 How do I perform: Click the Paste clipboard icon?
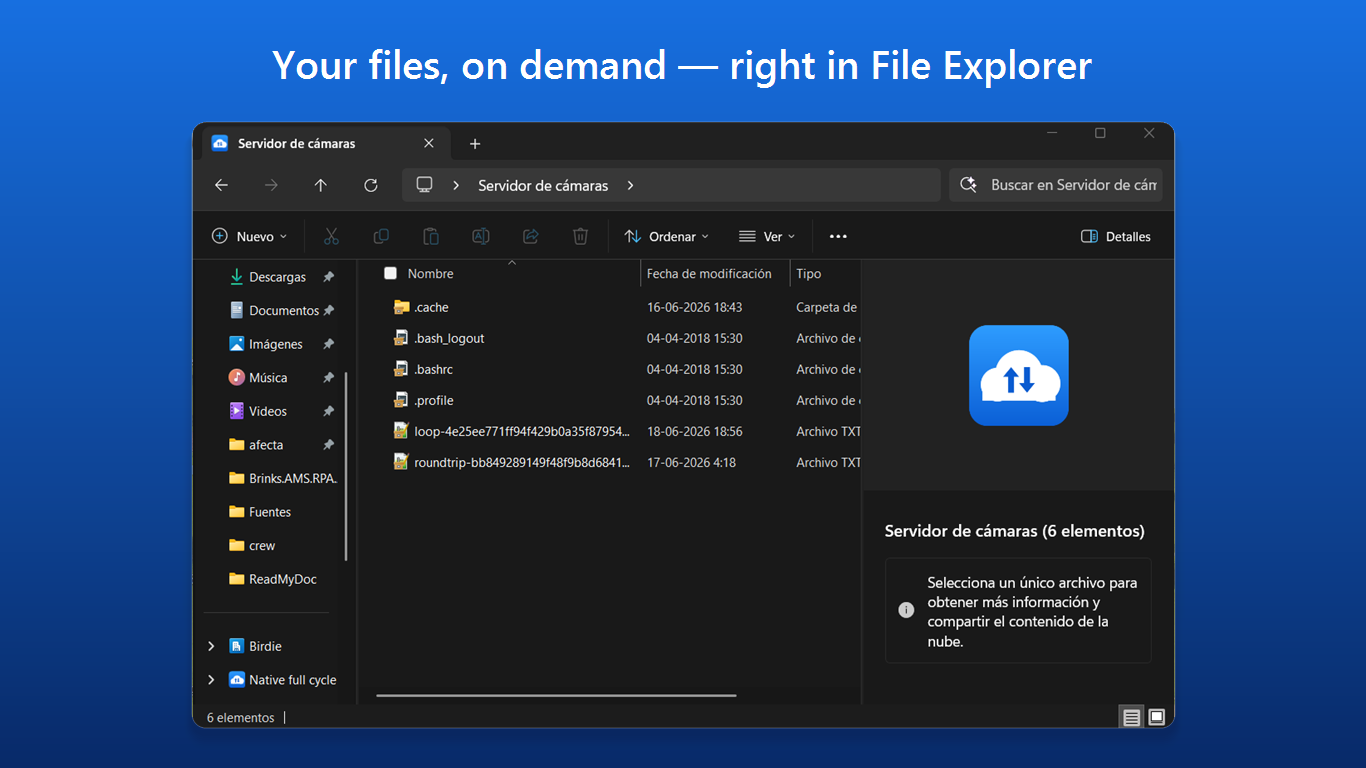tap(431, 237)
